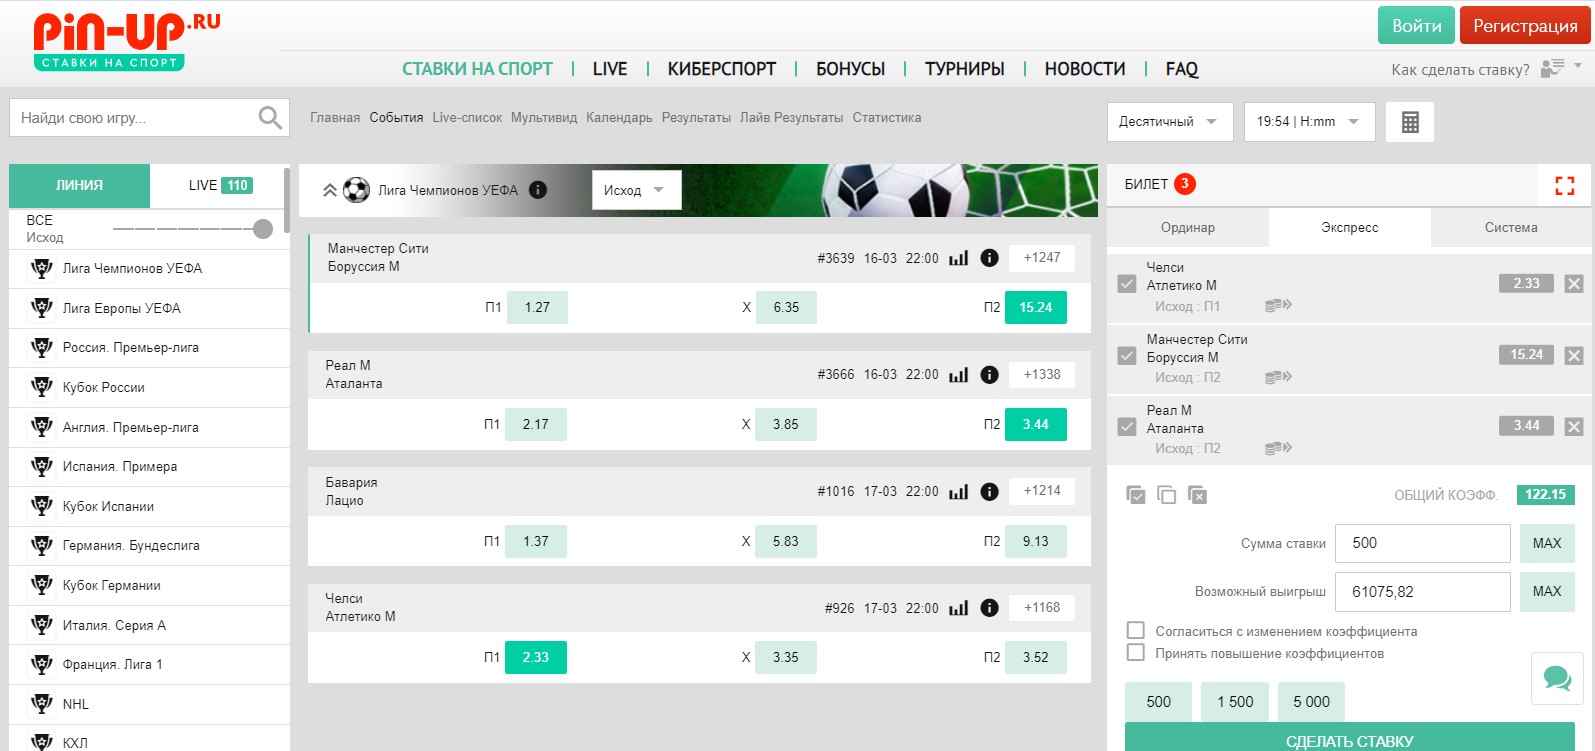Open Италия. Серия А in sidebar
The height and width of the screenshot is (751, 1595).
149,625
